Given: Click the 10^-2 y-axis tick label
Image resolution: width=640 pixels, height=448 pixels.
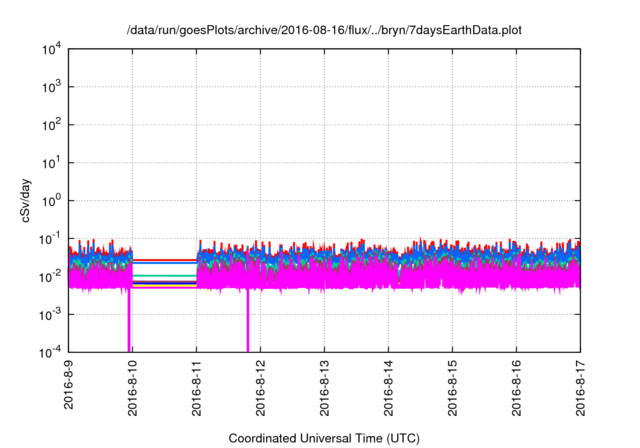Looking at the screenshot, I should [x=50, y=277].
